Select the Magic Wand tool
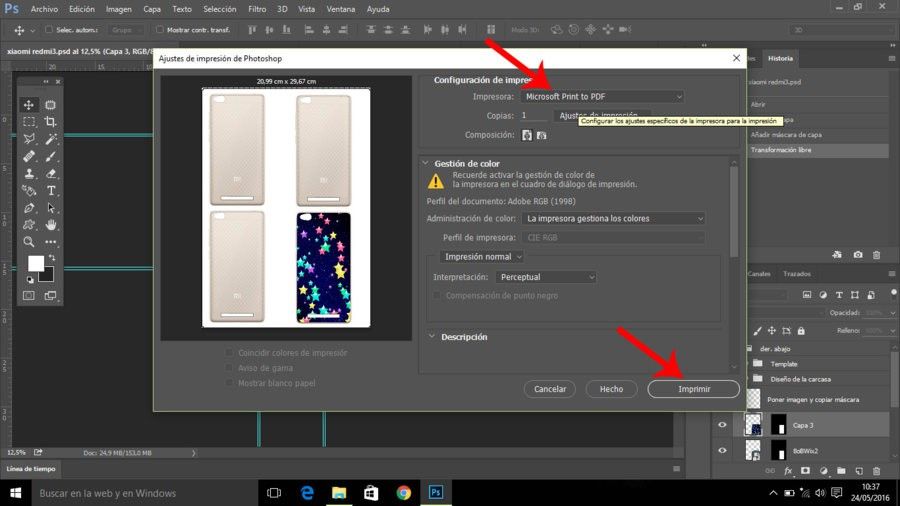The width and height of the screenshot is (900, 506). click(51, 139)
